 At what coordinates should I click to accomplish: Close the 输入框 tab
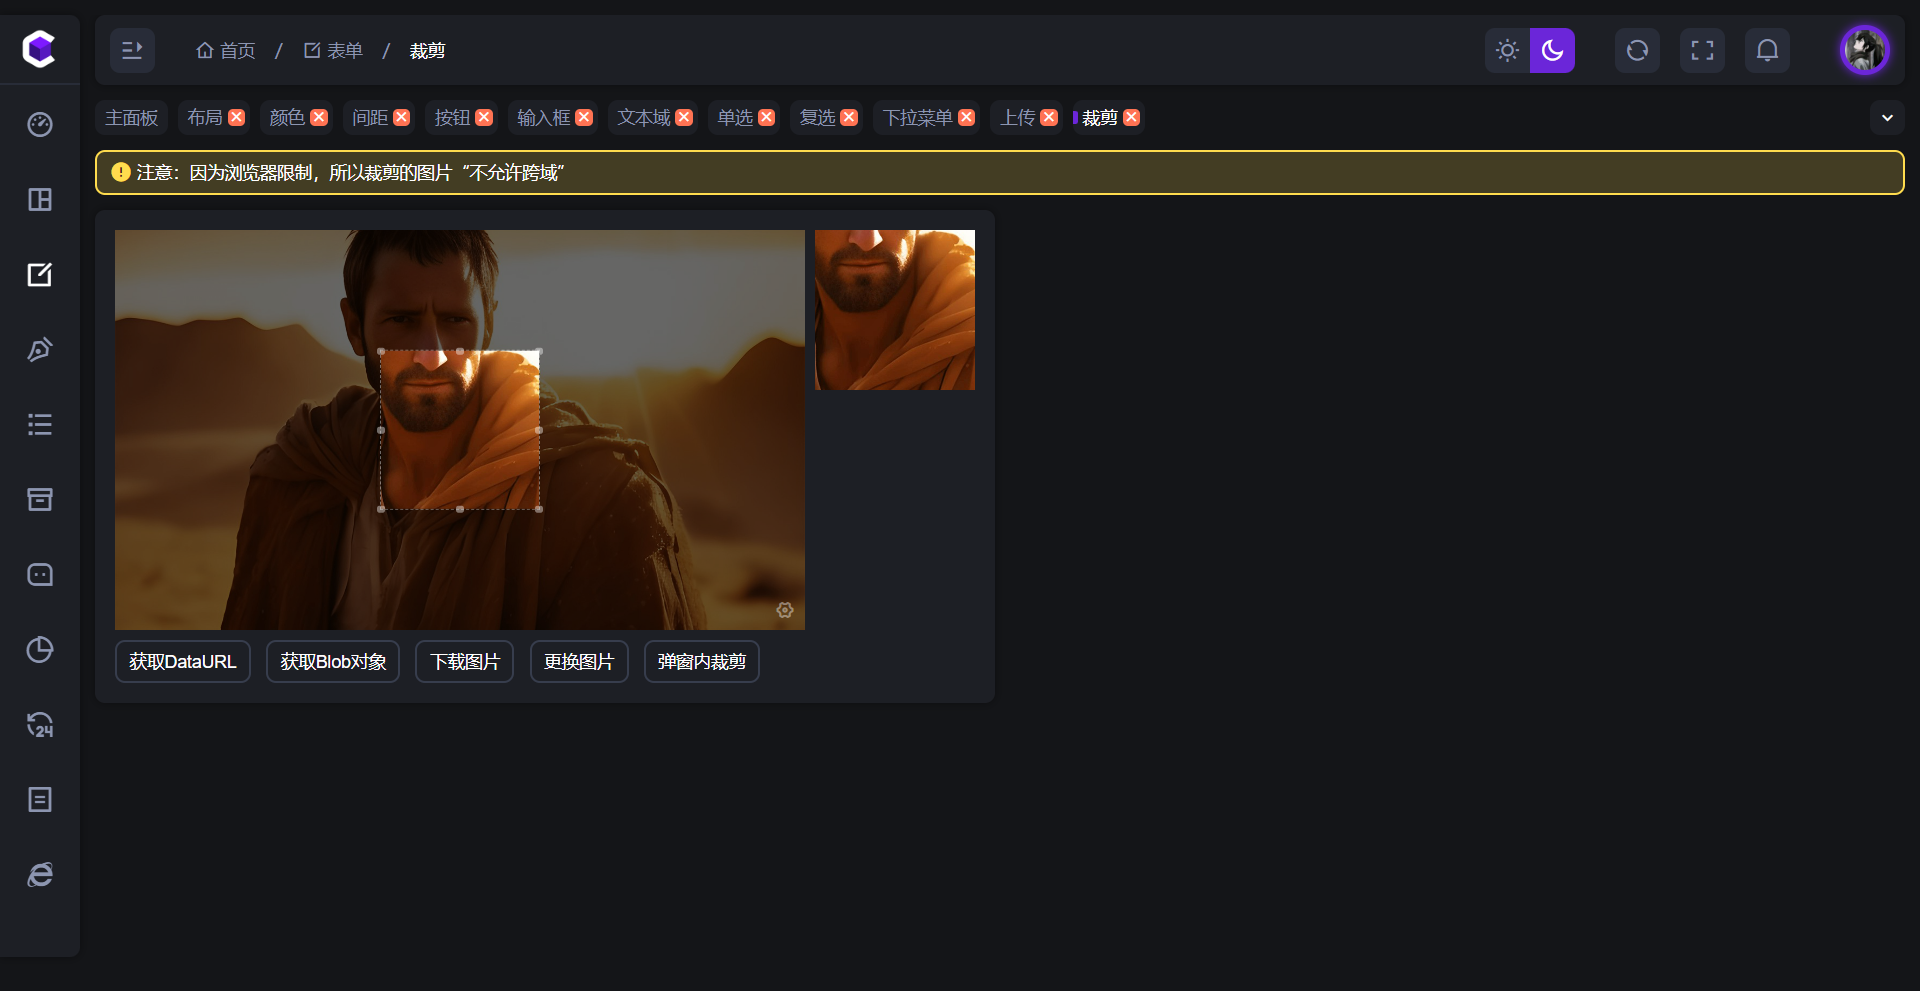[585, 118]
